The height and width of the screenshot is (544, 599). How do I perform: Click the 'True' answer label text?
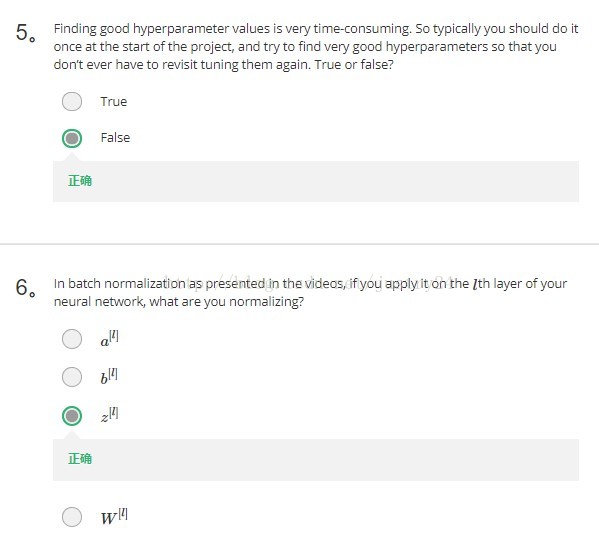point(113,102)
